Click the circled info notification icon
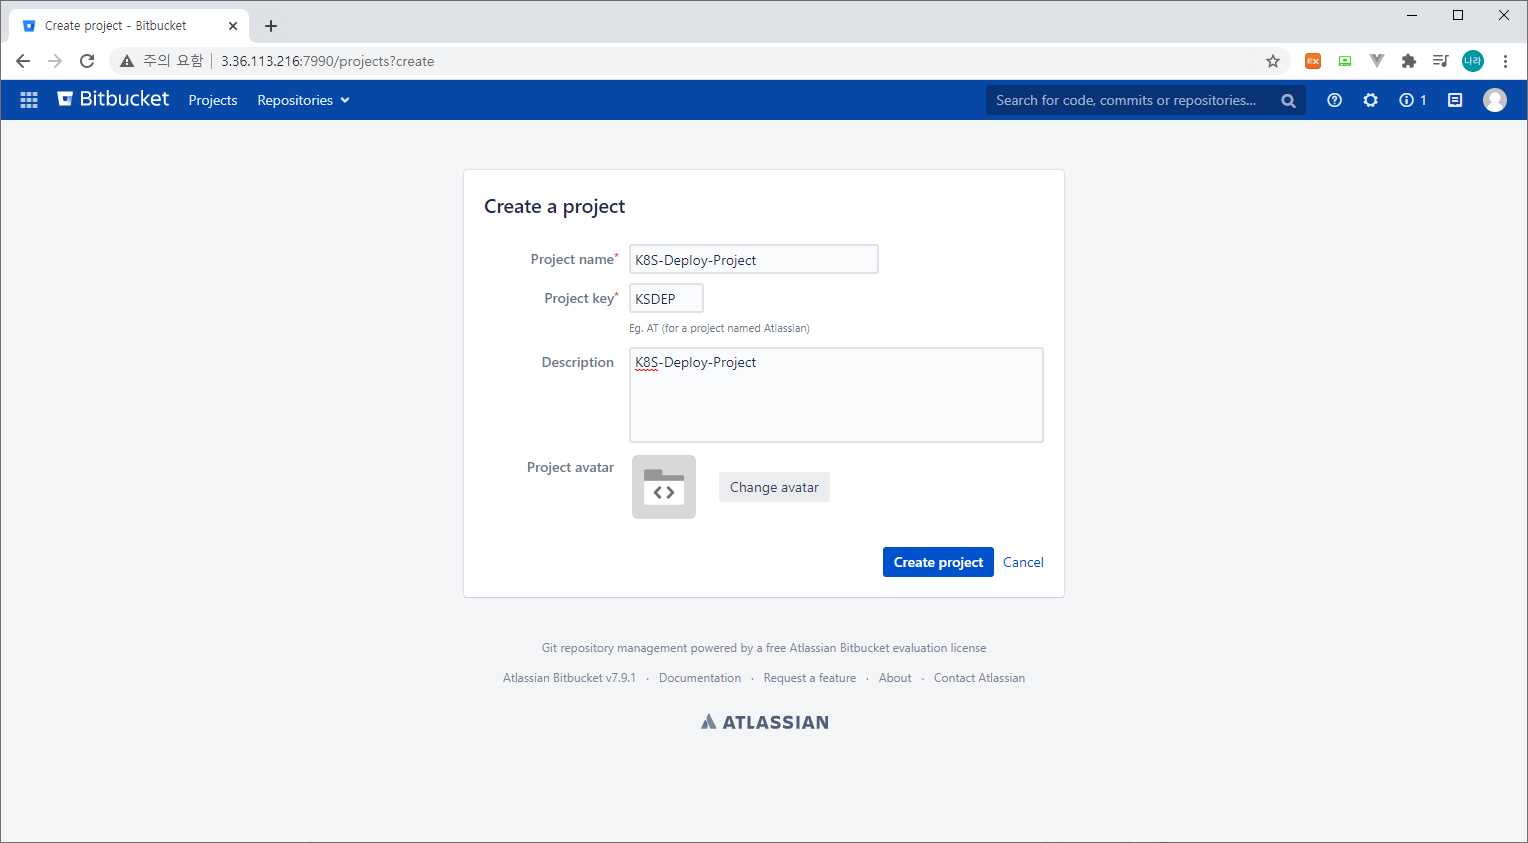 (x=1406, y=100)
